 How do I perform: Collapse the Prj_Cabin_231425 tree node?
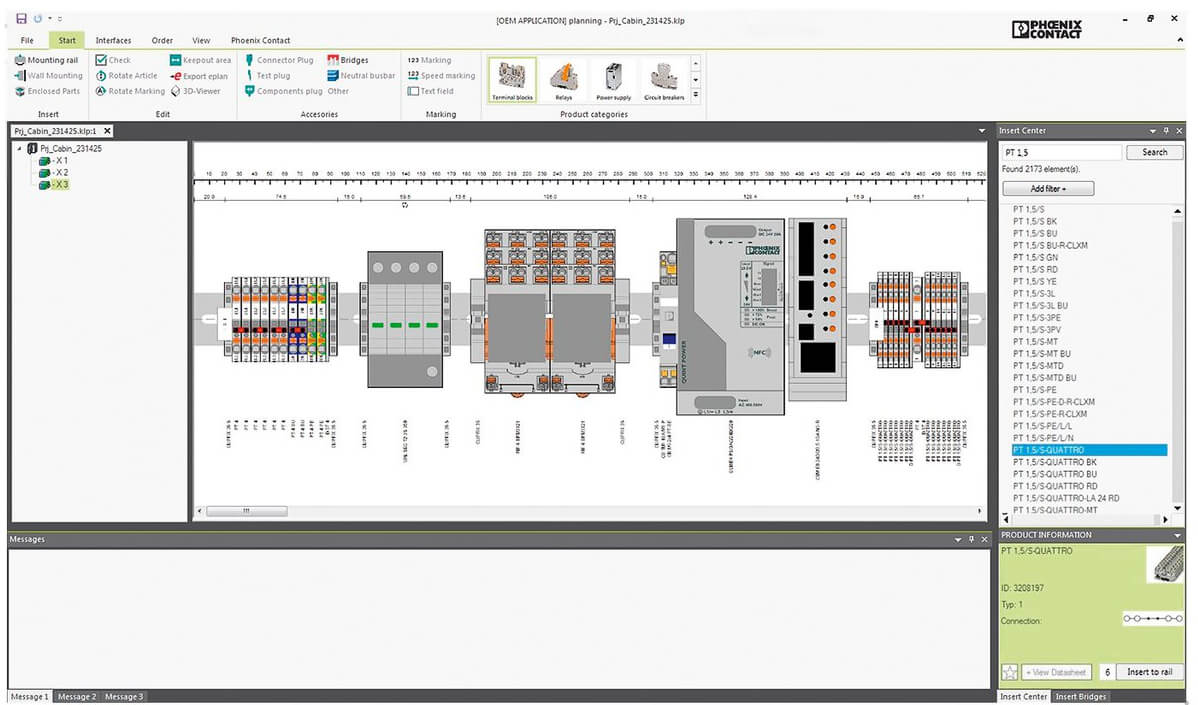coord(20,149)
